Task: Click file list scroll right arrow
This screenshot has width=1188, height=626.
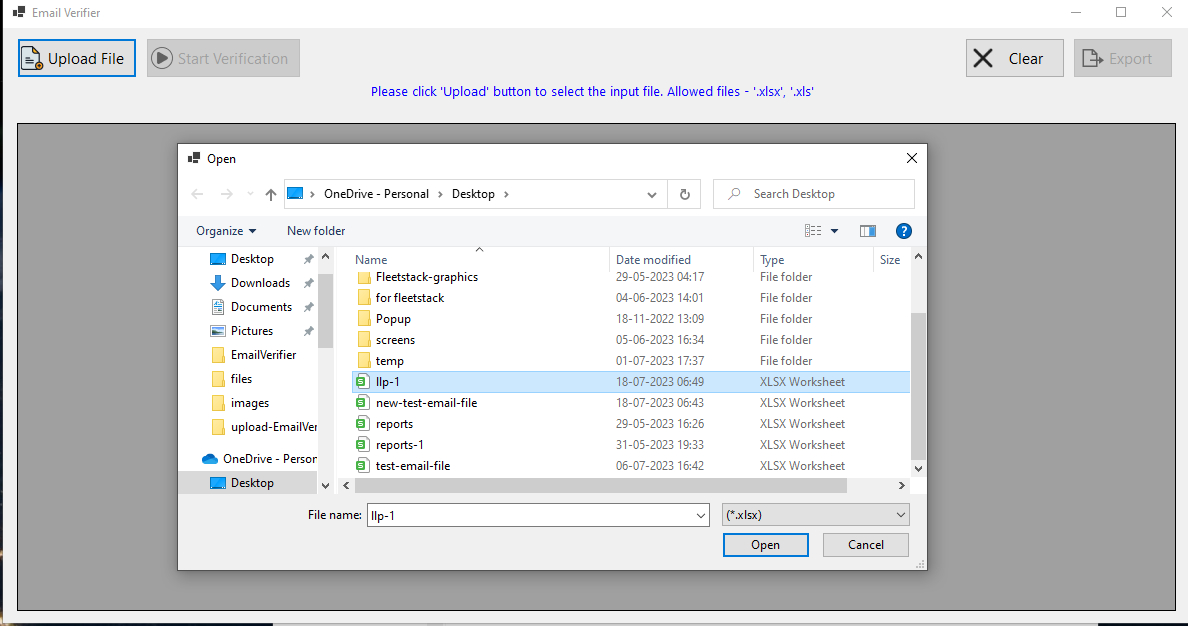Action: (902, 485)
